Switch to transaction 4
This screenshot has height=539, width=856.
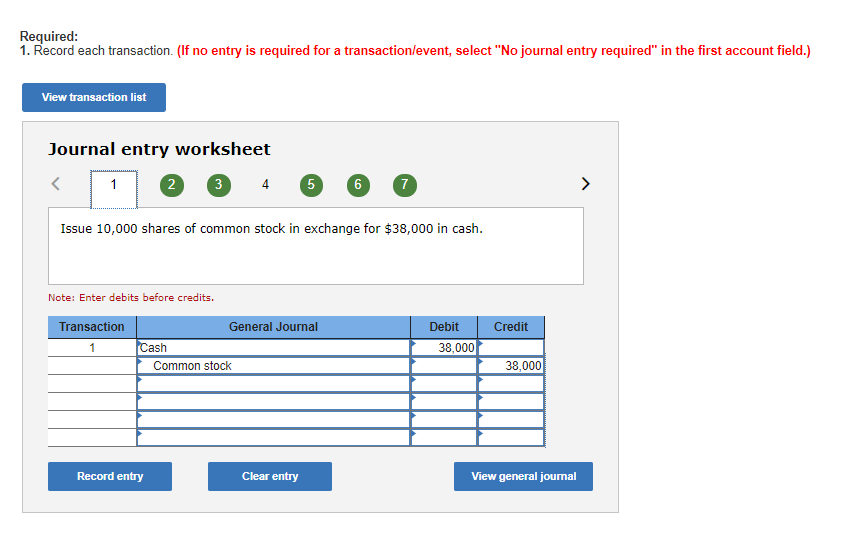point(265,185)
